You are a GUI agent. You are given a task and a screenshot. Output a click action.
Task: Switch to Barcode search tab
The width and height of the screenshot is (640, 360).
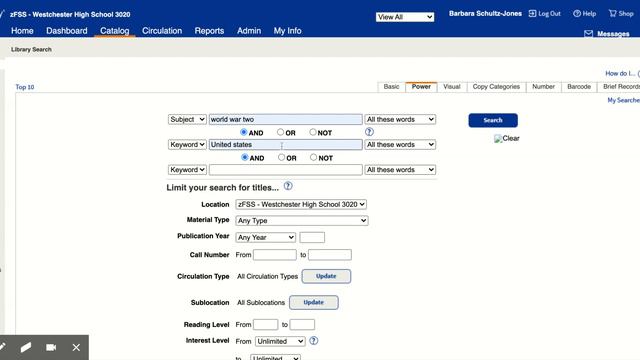click(579, 87)
